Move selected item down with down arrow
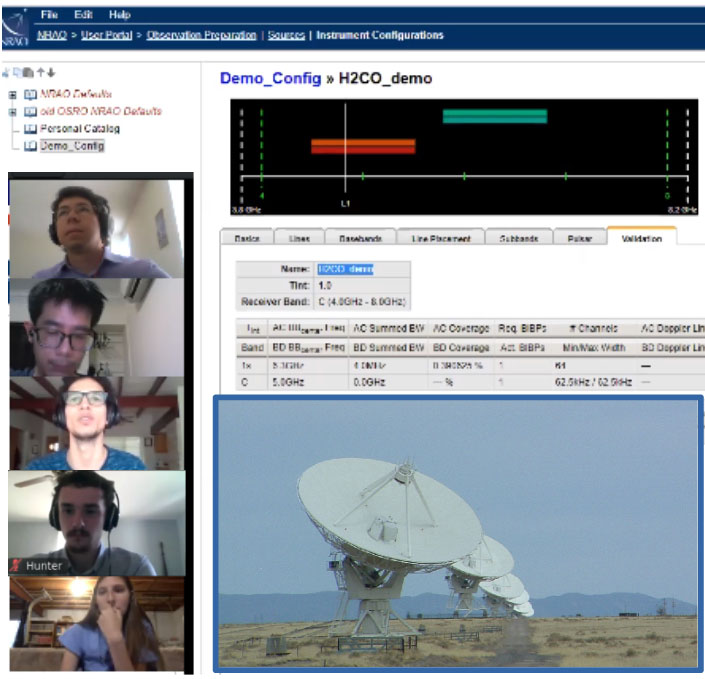 point(51,73)
